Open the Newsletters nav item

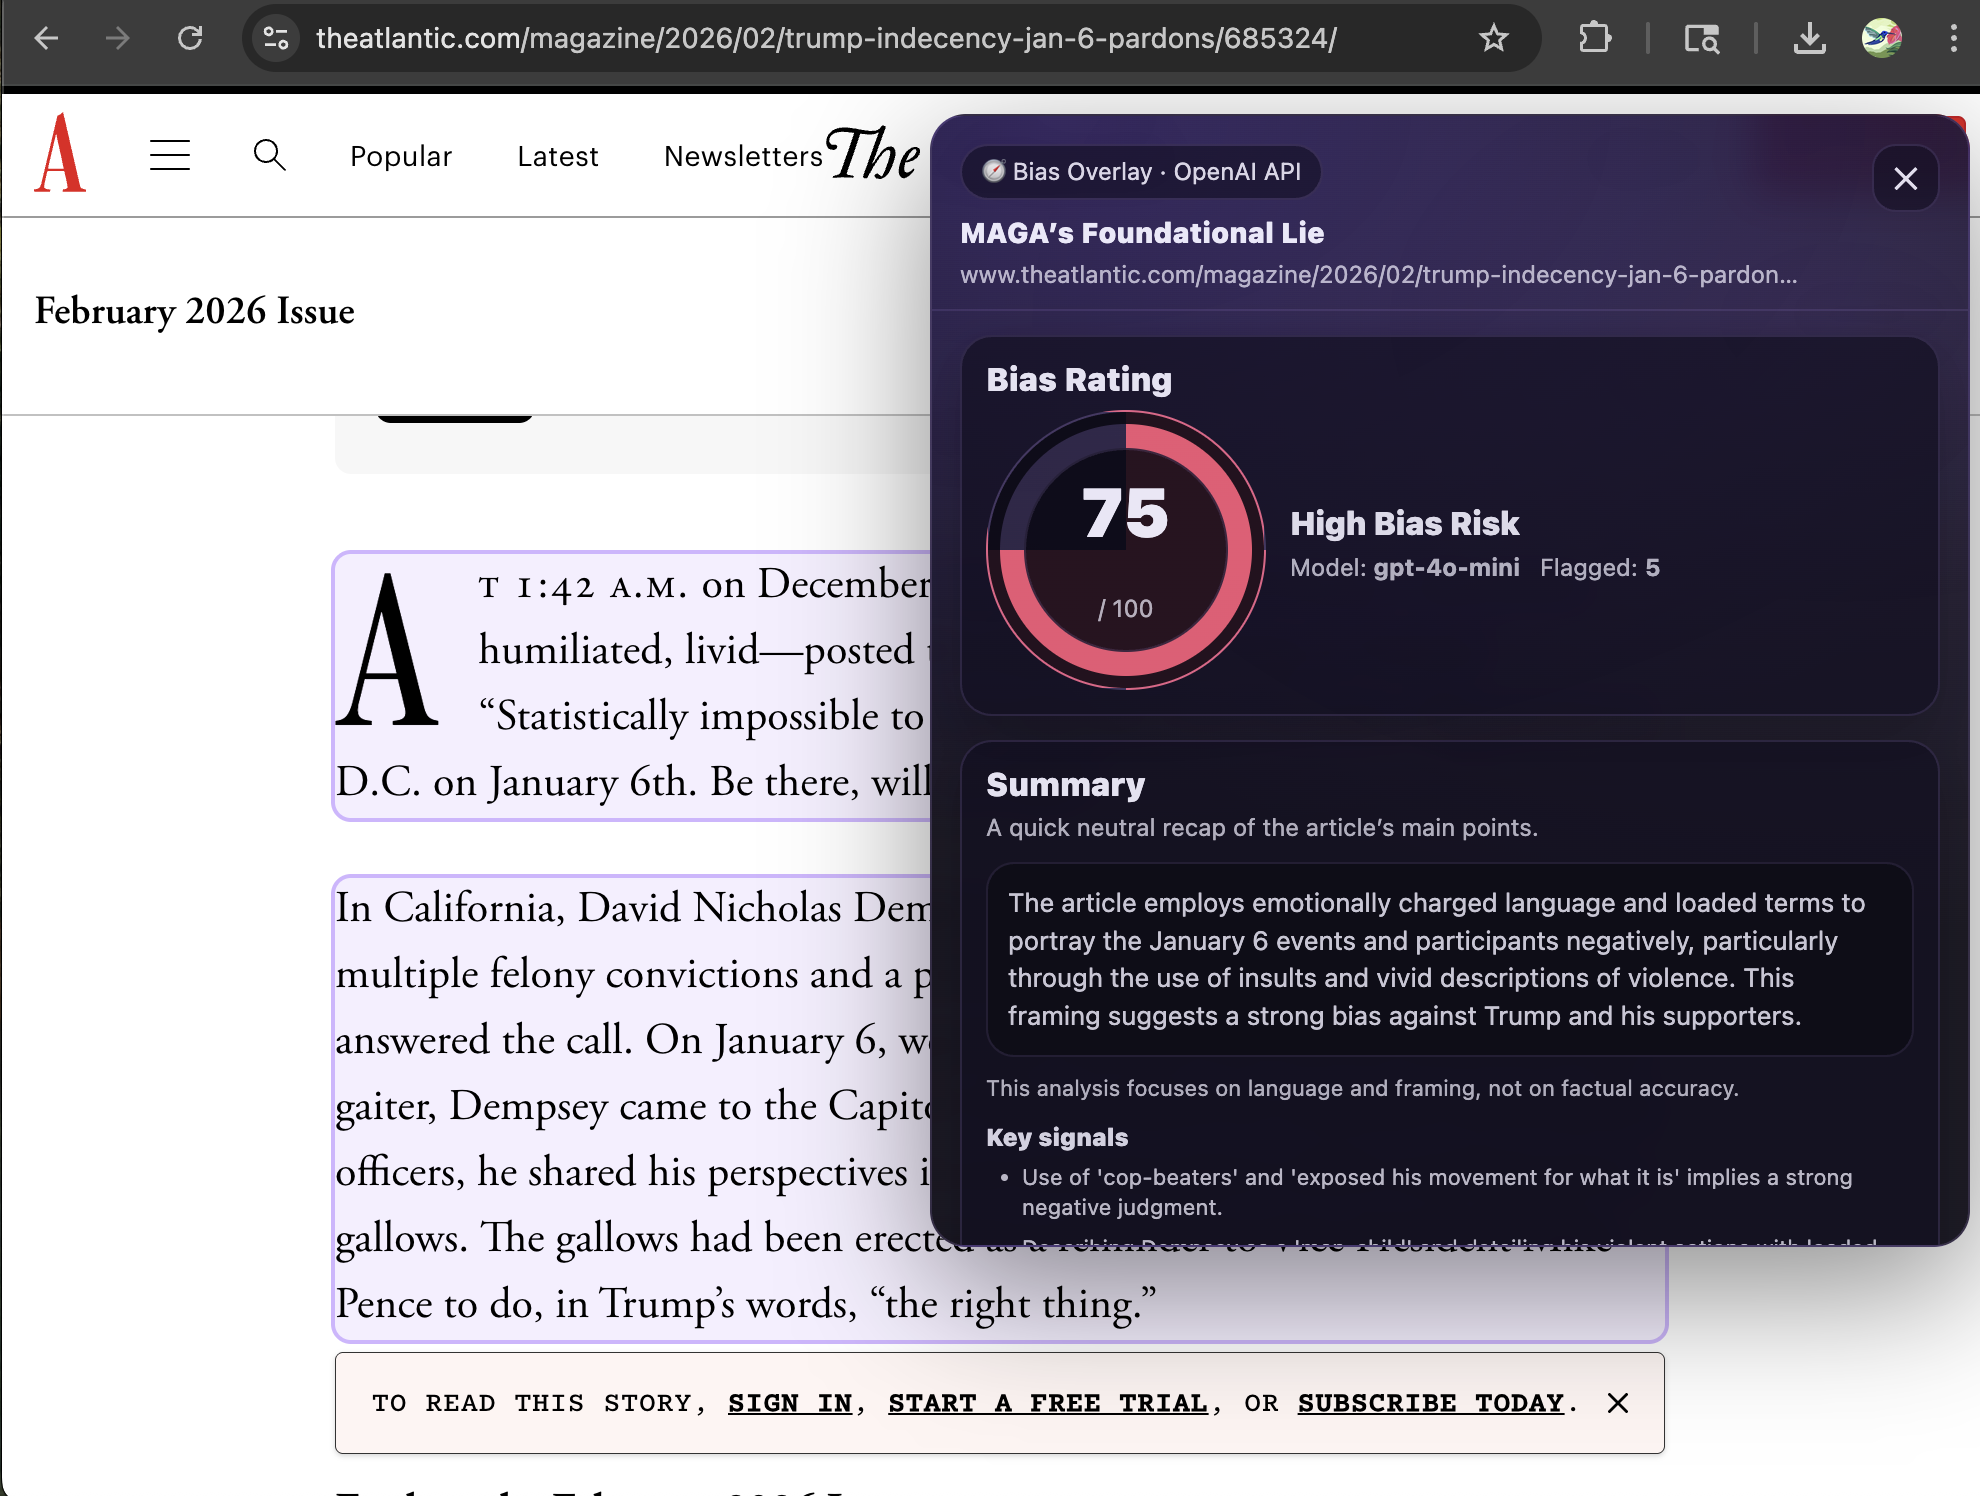[x=743, y=156]
